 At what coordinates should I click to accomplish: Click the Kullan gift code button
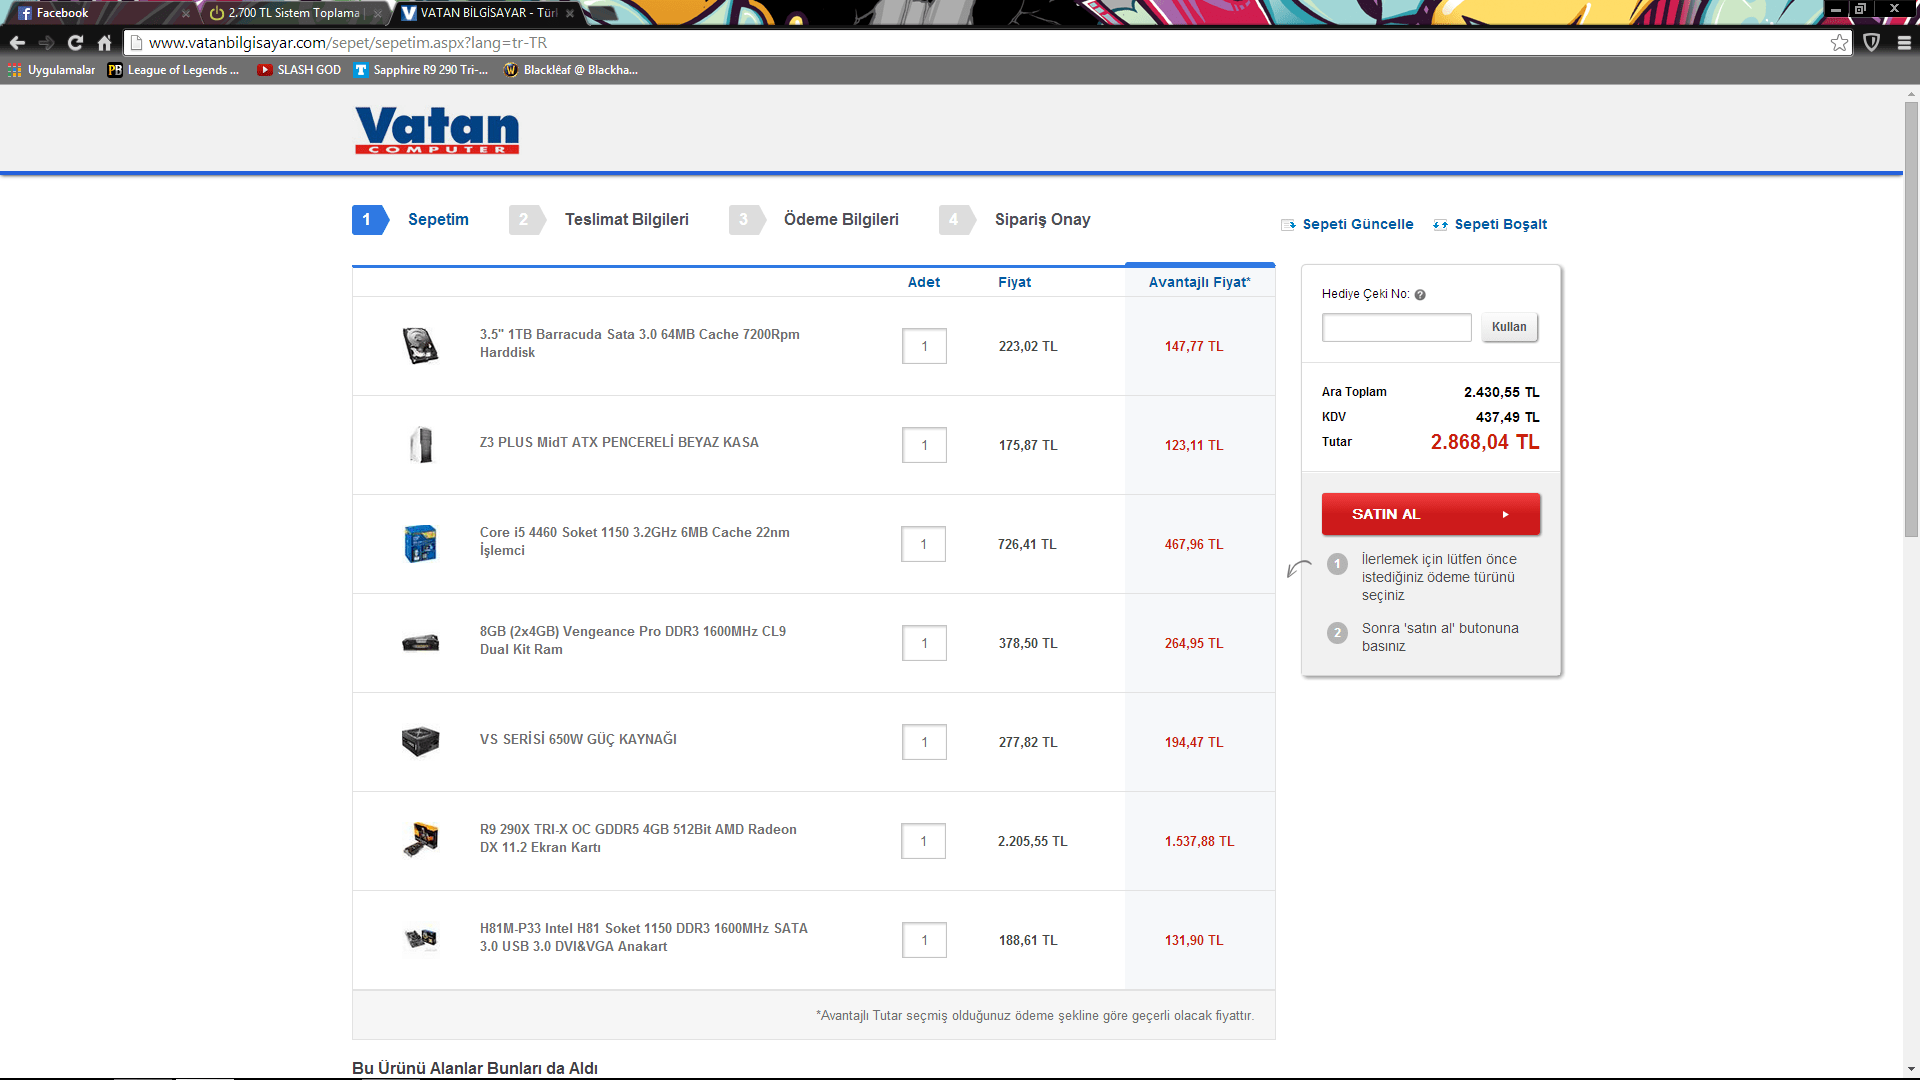coord(1509,327)
